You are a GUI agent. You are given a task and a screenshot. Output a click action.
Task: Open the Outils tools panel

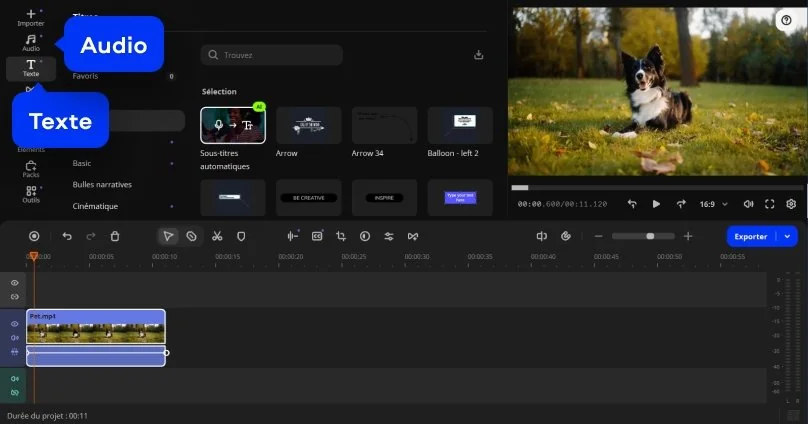tap(31, 194)
